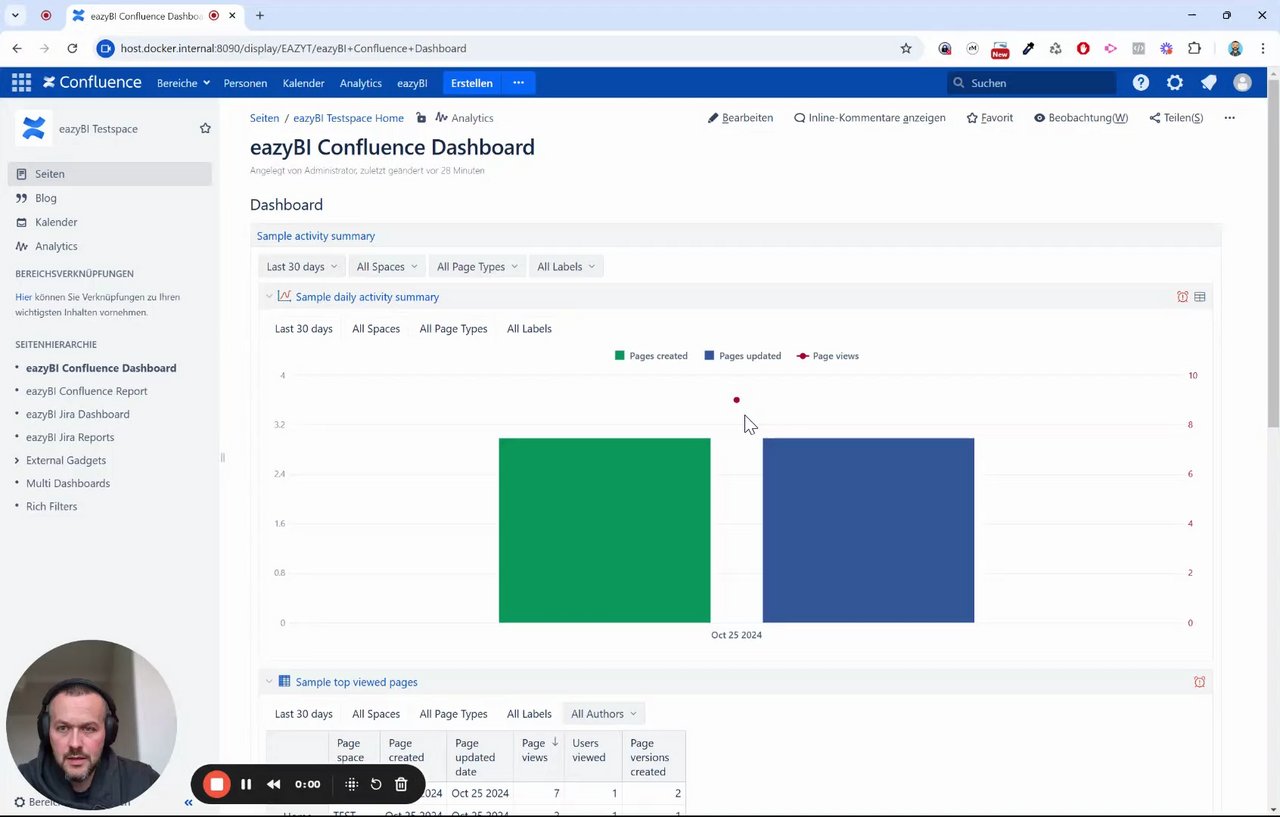
Task: Click the alarm icon on Sample daily activity summary
Action: click(1183, 297)
